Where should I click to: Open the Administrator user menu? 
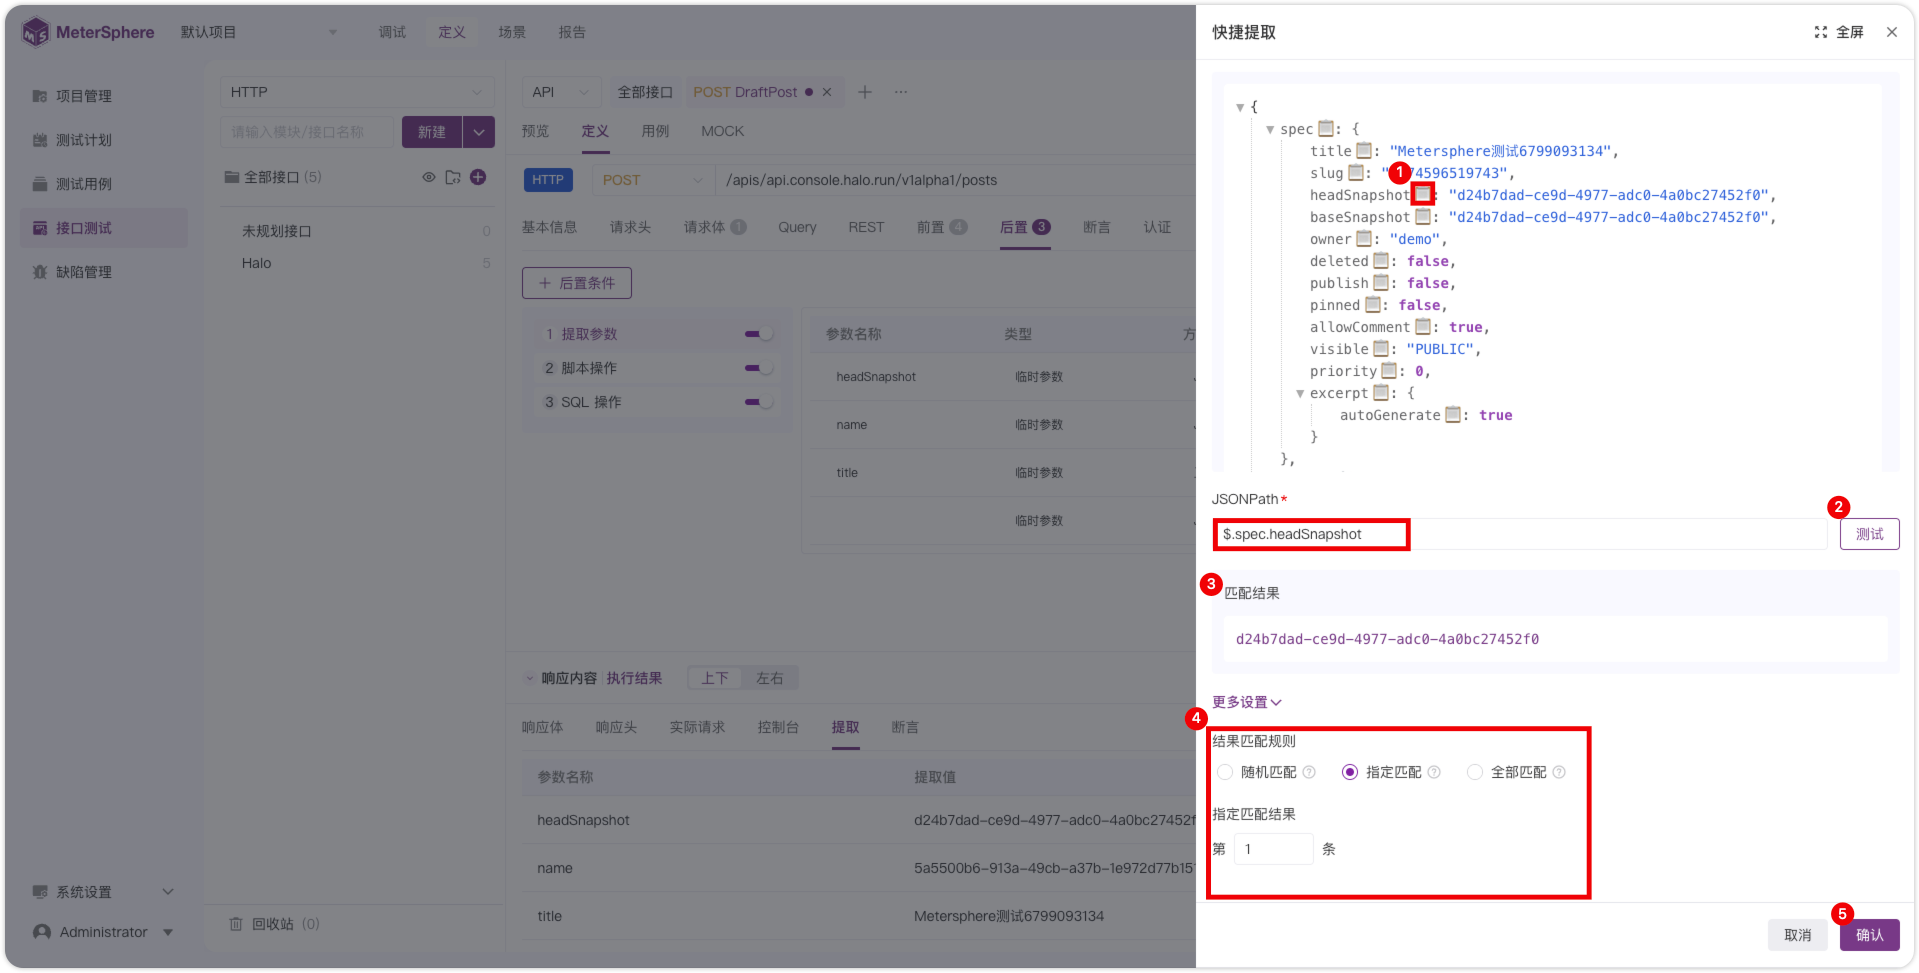[104, 932]
